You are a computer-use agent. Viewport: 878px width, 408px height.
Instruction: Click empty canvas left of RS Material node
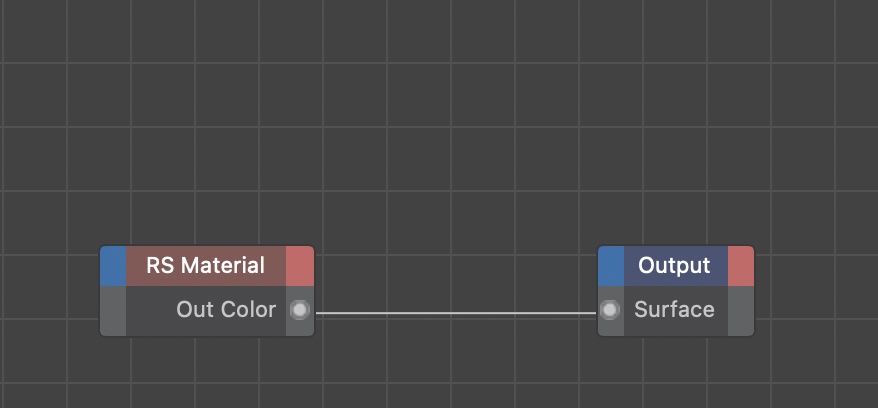click(50, 290)
